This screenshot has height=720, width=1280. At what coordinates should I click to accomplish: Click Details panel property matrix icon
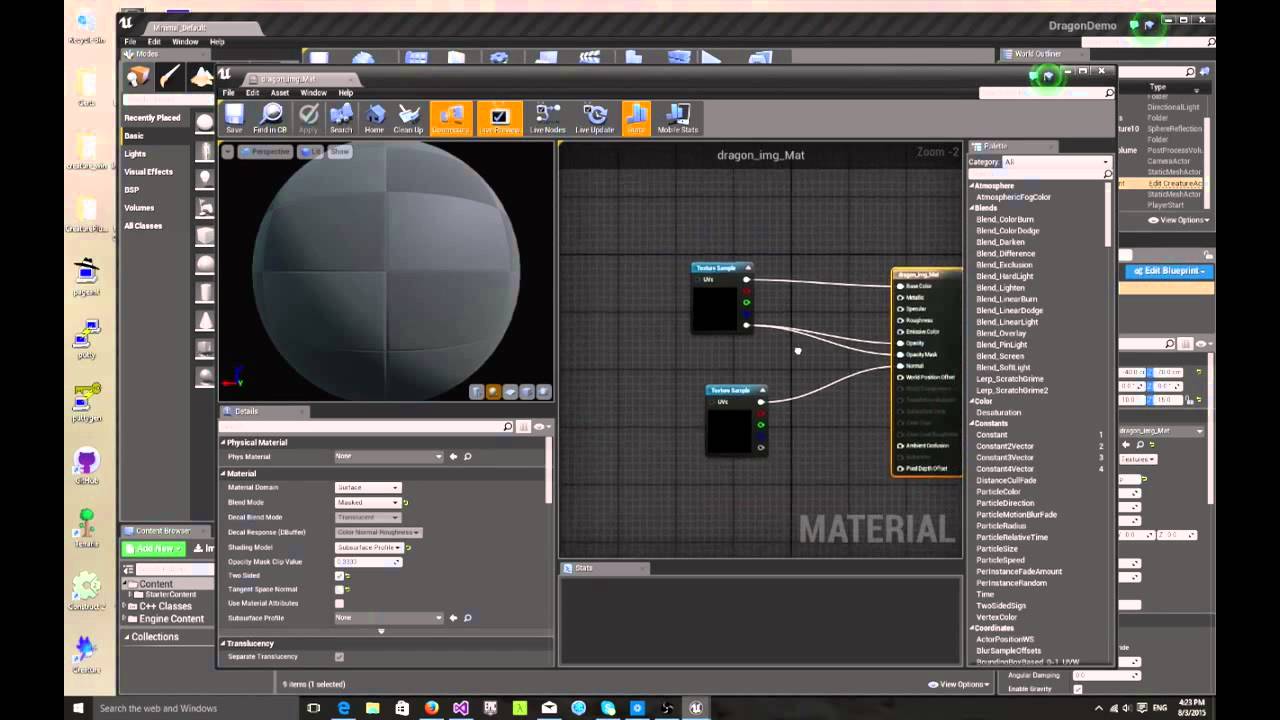tap(523, 427)
